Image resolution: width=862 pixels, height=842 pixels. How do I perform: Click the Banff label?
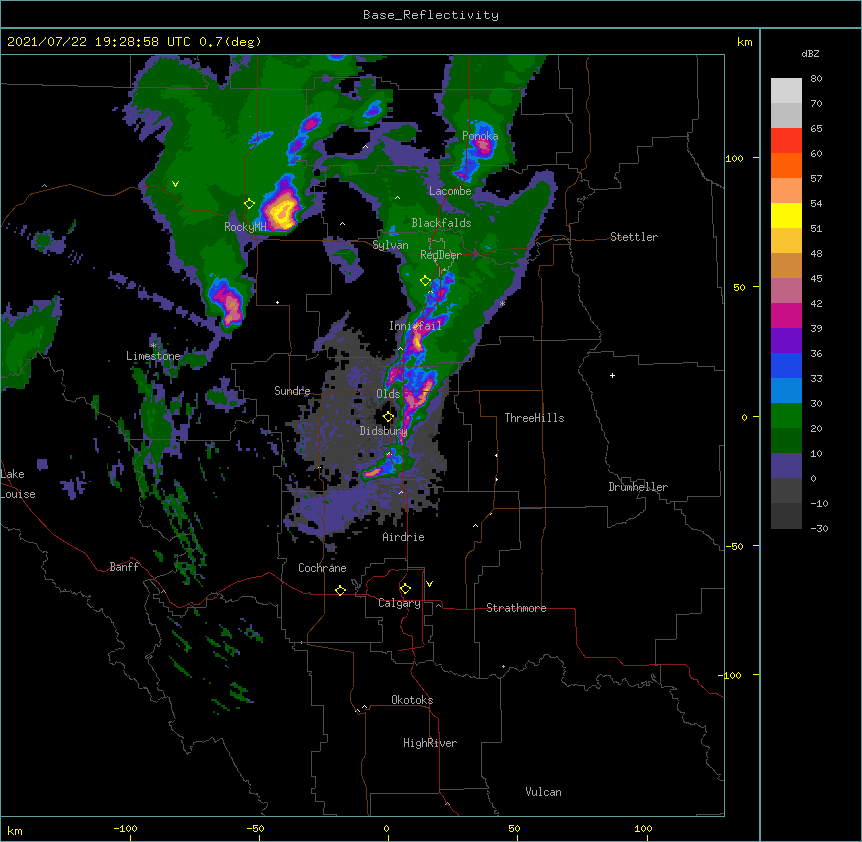coord(124,567)
